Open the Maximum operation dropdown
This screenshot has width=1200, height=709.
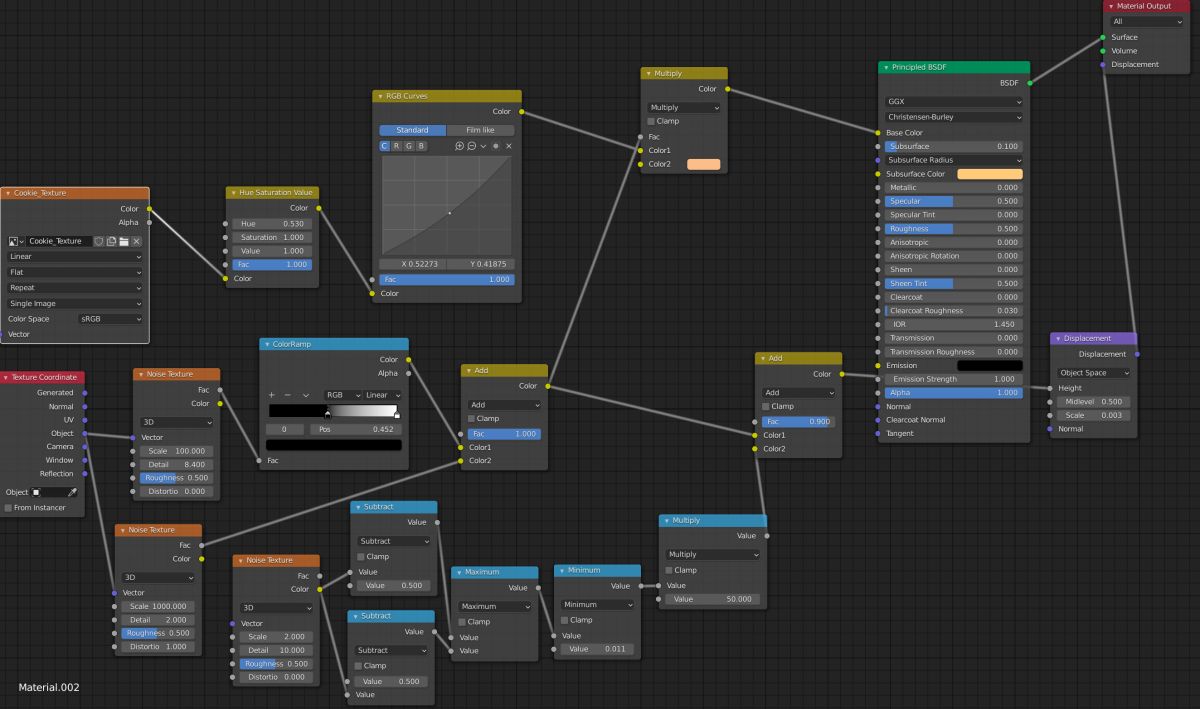point(496,606)
